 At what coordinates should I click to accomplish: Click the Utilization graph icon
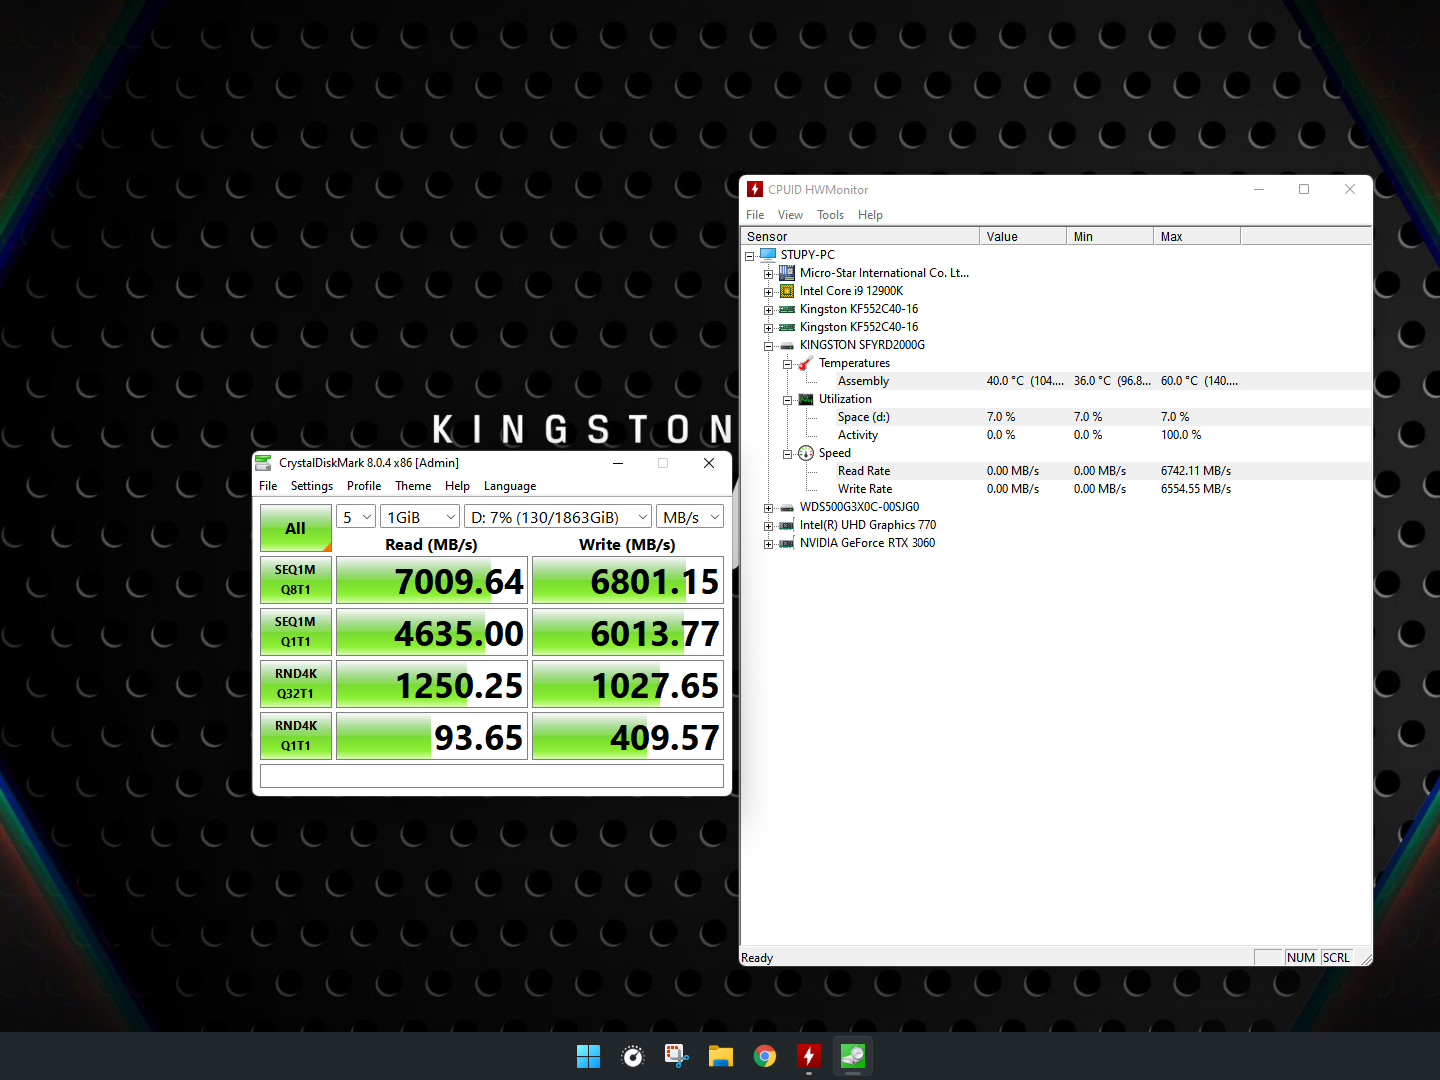pyautogui.click(x=806, y=399)
